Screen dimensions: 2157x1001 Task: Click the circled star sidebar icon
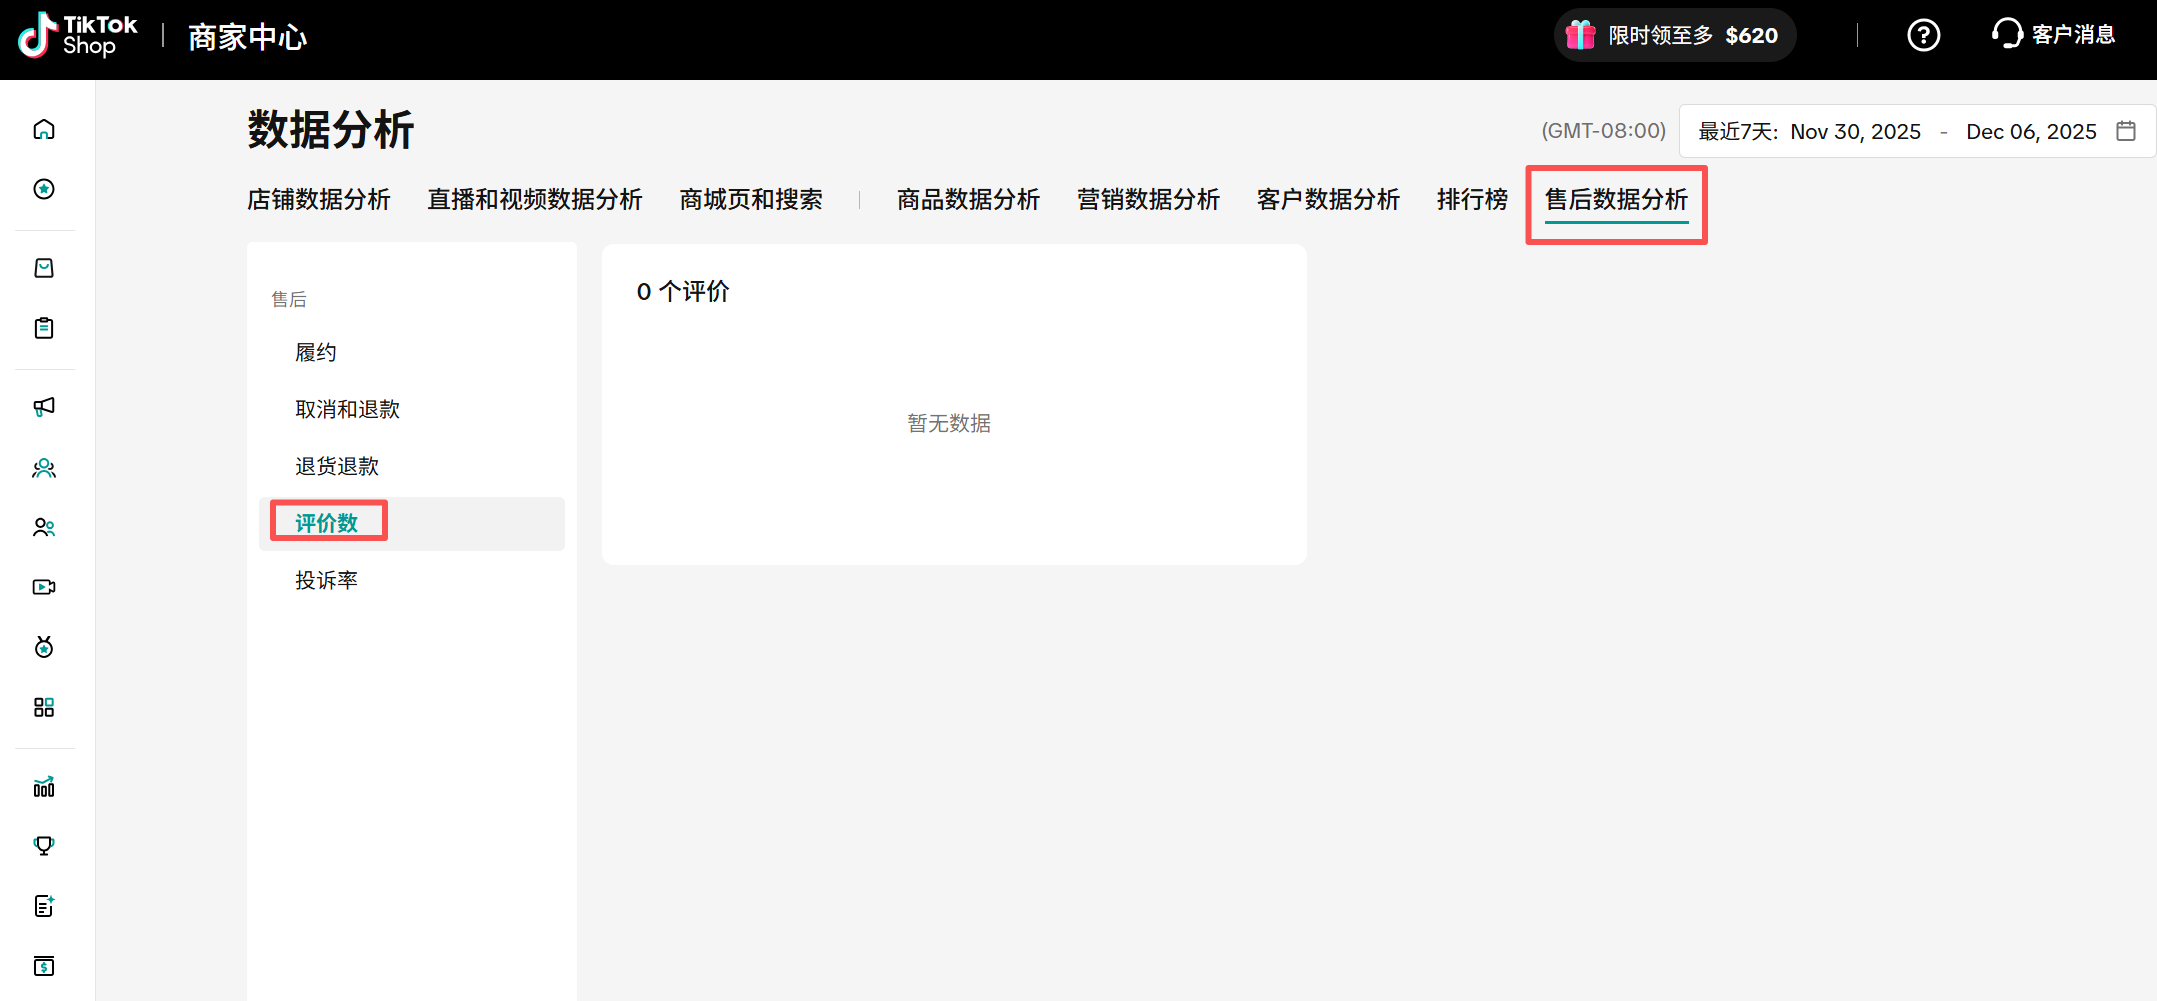pyautogui.click(x=44, y=189)
